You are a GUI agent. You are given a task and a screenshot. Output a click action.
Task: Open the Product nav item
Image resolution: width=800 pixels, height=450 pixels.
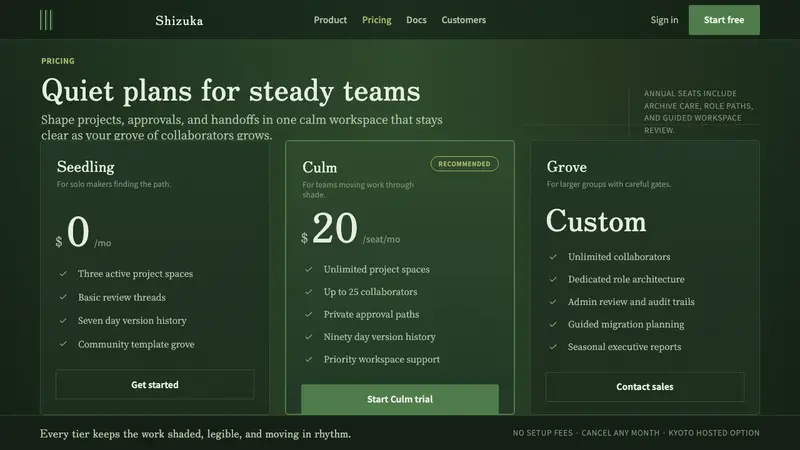(x=330, y=20)
